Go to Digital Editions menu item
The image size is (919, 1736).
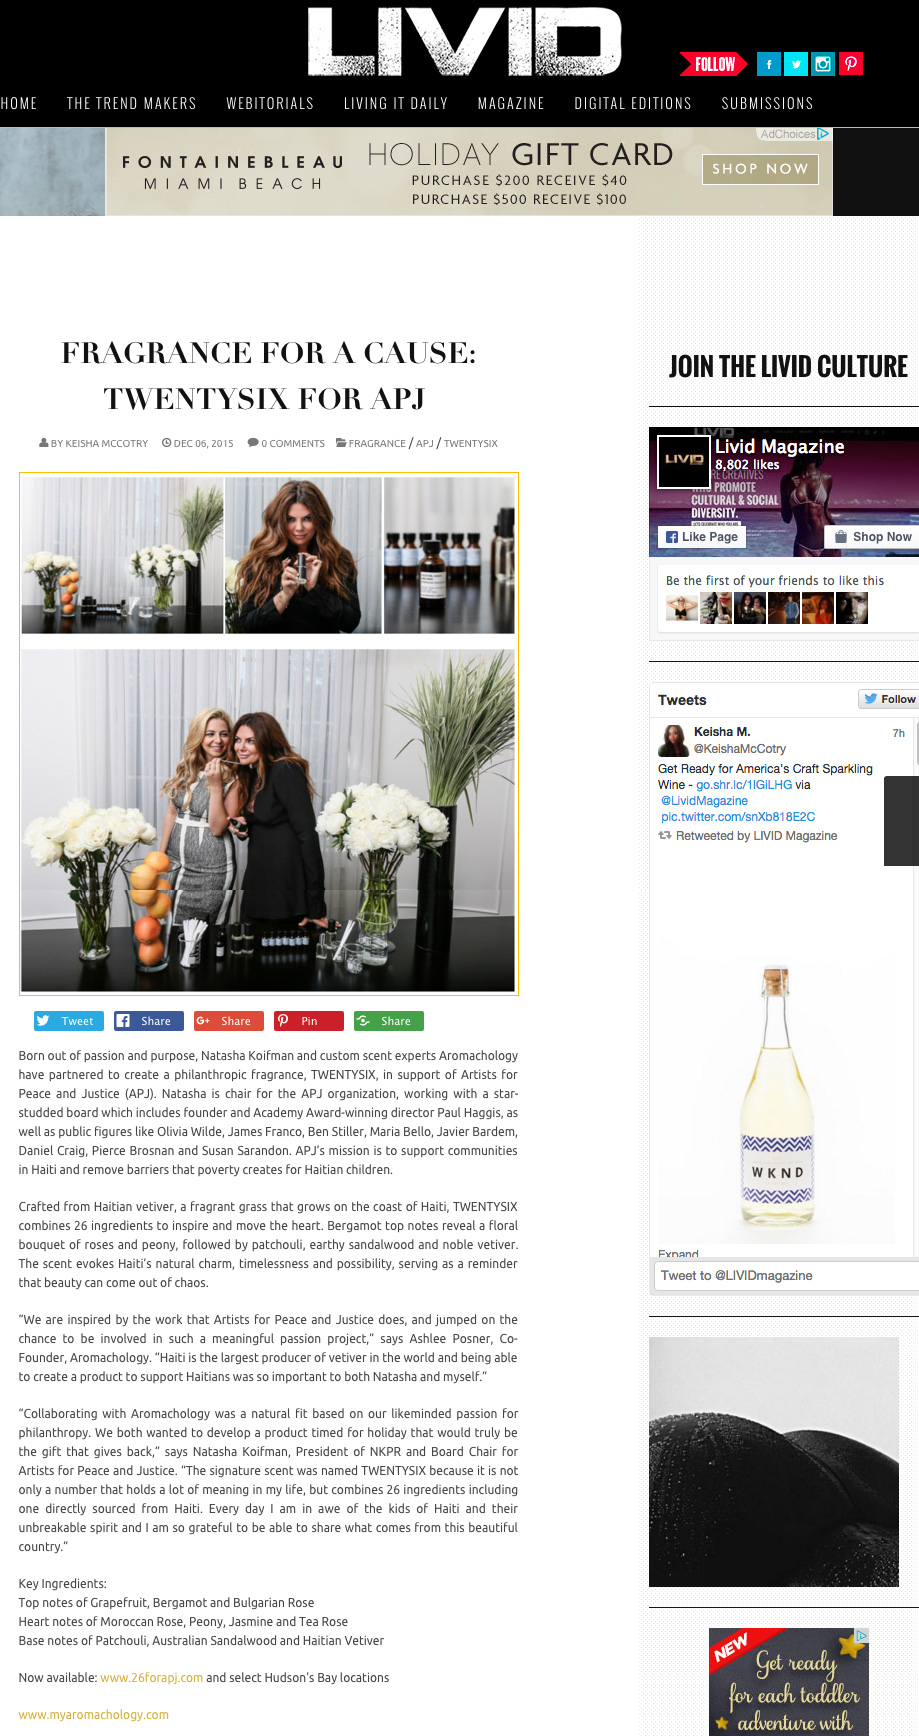tap(633, 103)
